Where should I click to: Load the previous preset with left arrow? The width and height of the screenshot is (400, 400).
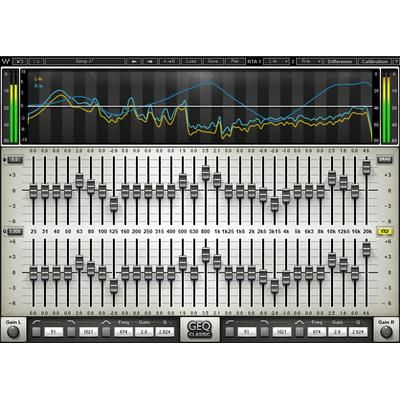[134, 61]
